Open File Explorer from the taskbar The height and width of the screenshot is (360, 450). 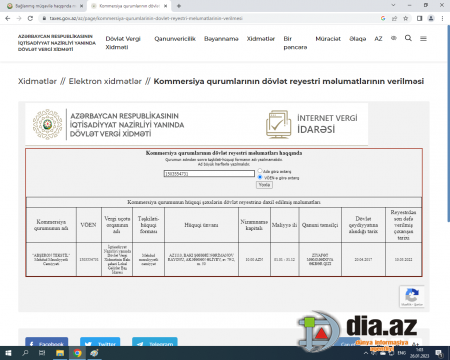(x=60, y=353)
